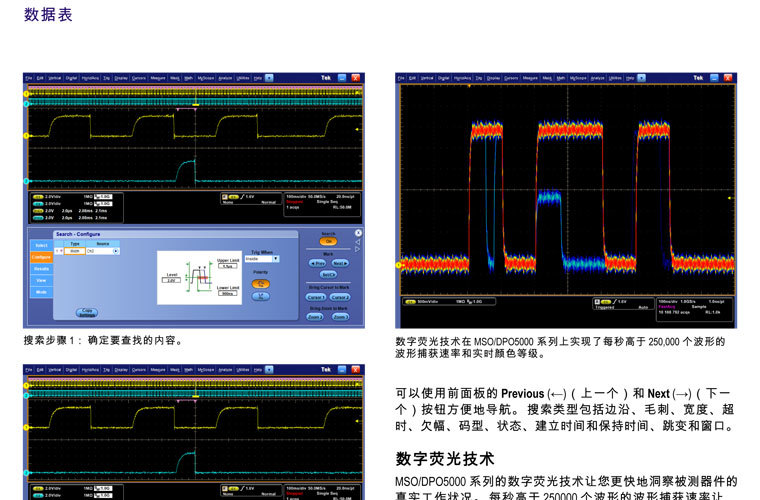Viewport: 760px width, 500px height.
Task: Open the search Source dropdown arrow
Action: click(x=116, y=251)
